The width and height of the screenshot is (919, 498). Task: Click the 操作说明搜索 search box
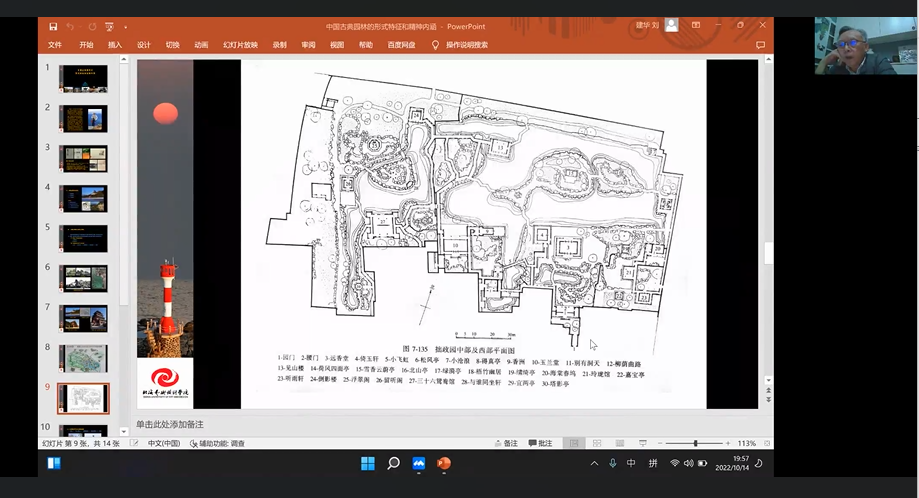point(466,45)
